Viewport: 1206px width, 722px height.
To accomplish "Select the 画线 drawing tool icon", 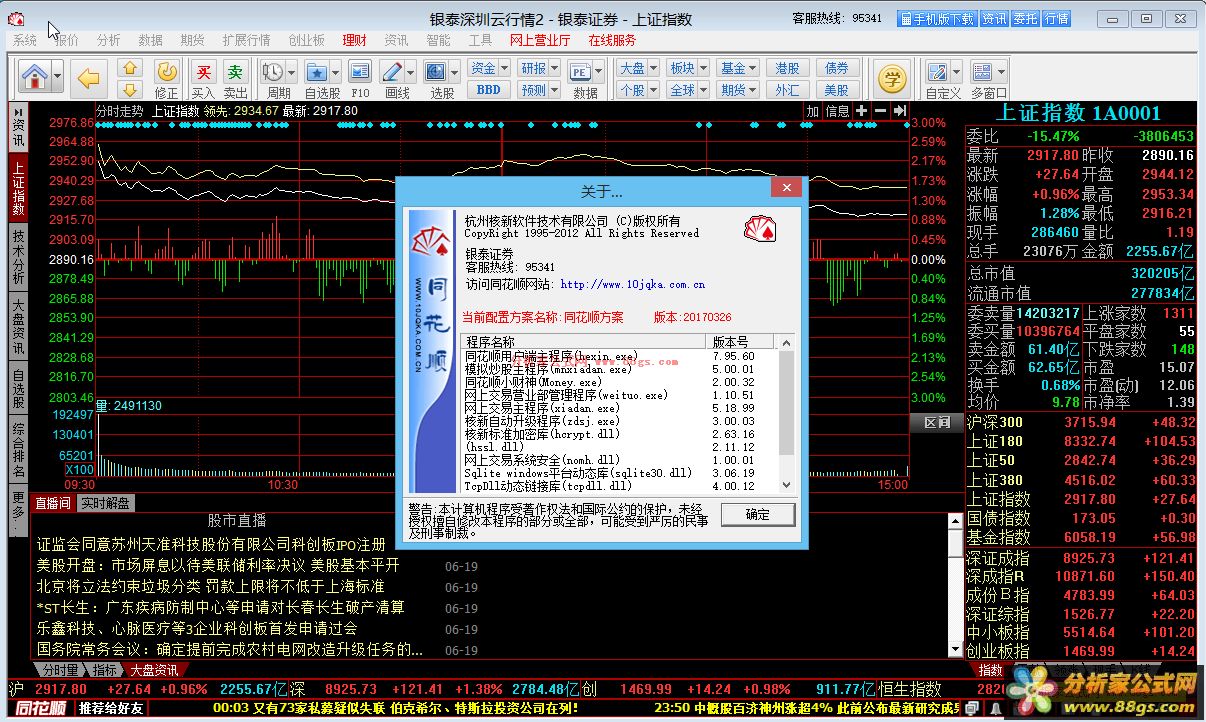I will pos(393,73).
